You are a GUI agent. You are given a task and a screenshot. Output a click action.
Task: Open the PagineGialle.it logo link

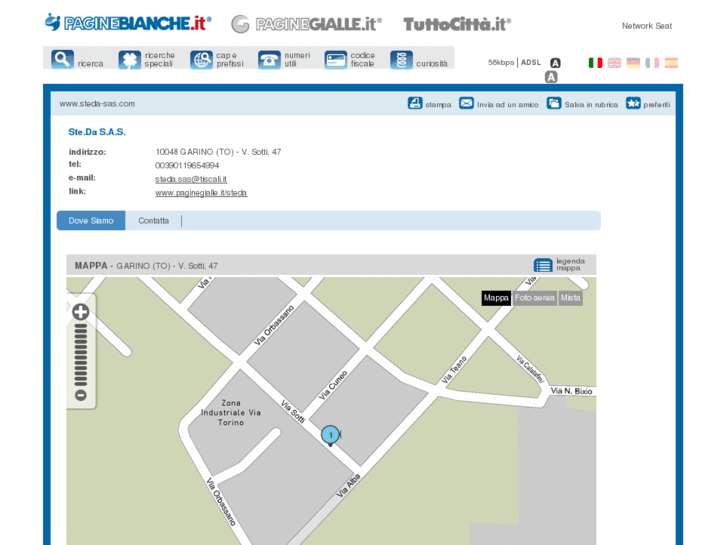[x=306, y=24]
